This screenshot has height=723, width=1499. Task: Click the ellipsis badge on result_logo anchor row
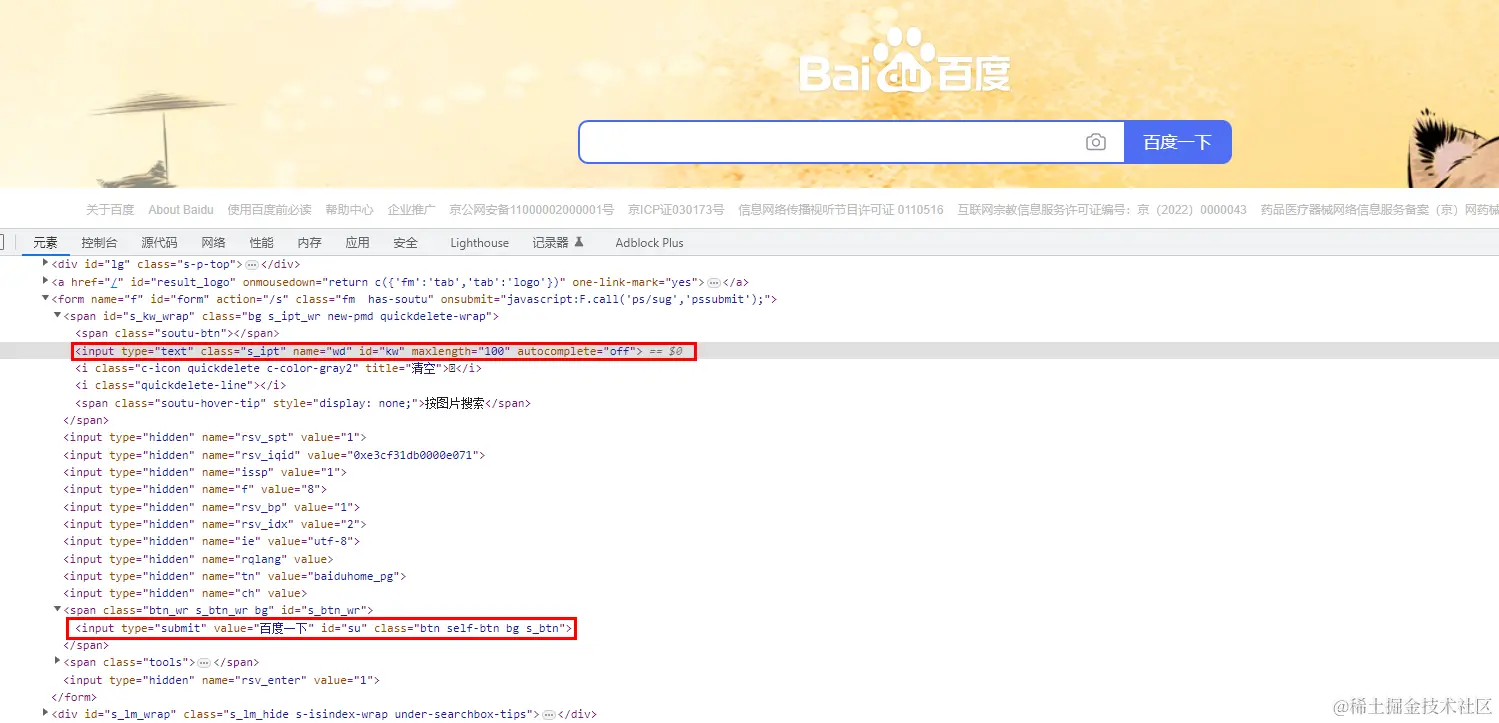point(714,282)
